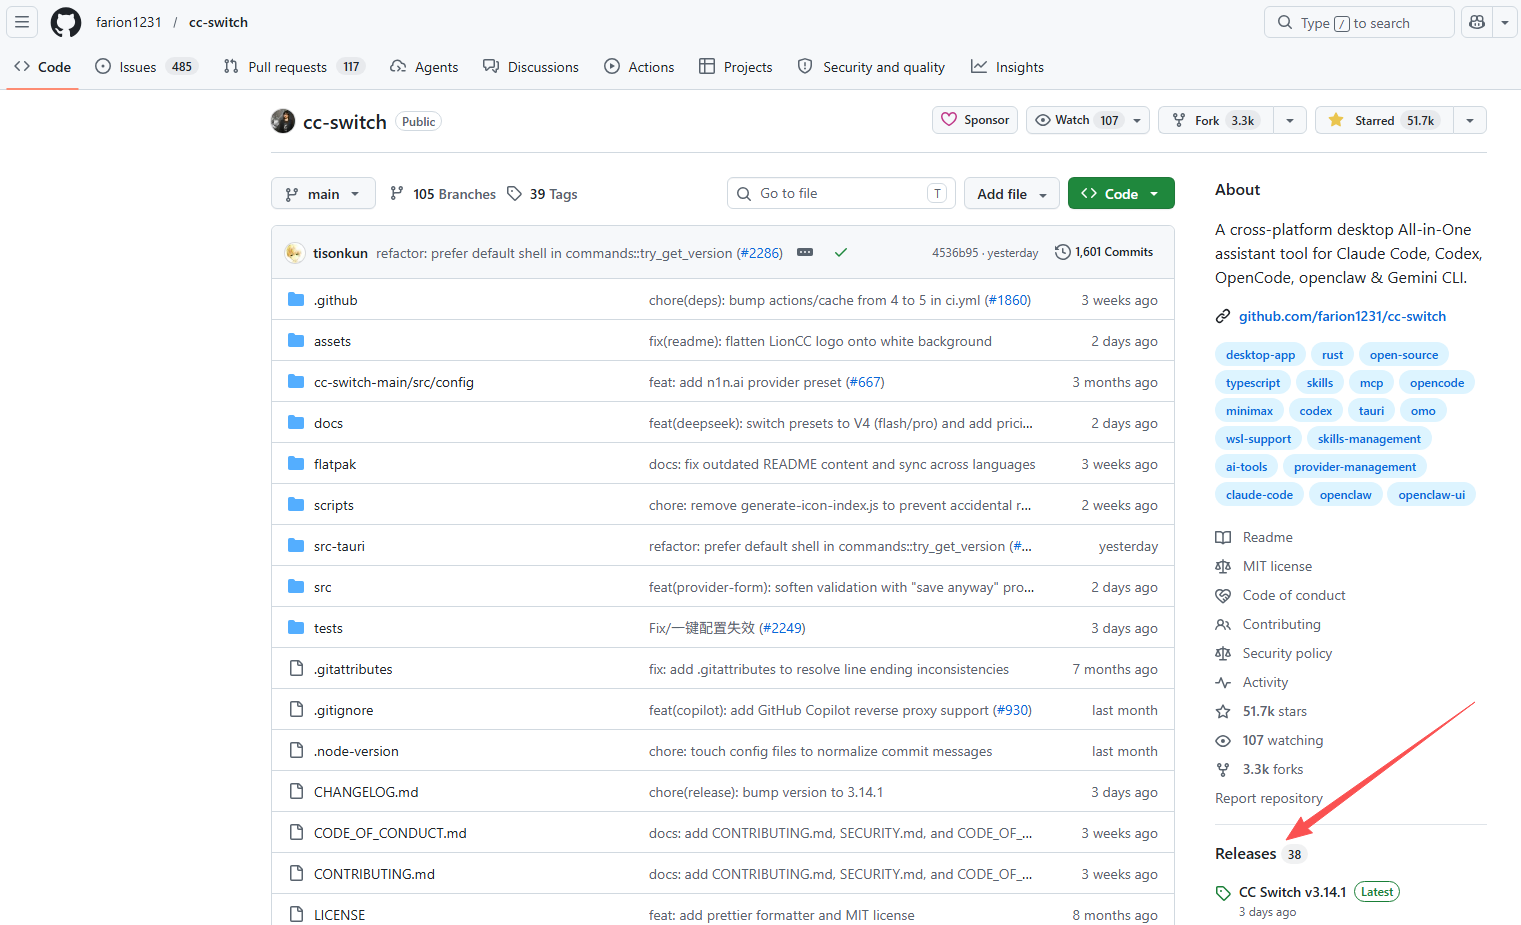Screen dimensions: 1521x925
Task: Open the .gitattributes file
Action: (x=353, y=669)
